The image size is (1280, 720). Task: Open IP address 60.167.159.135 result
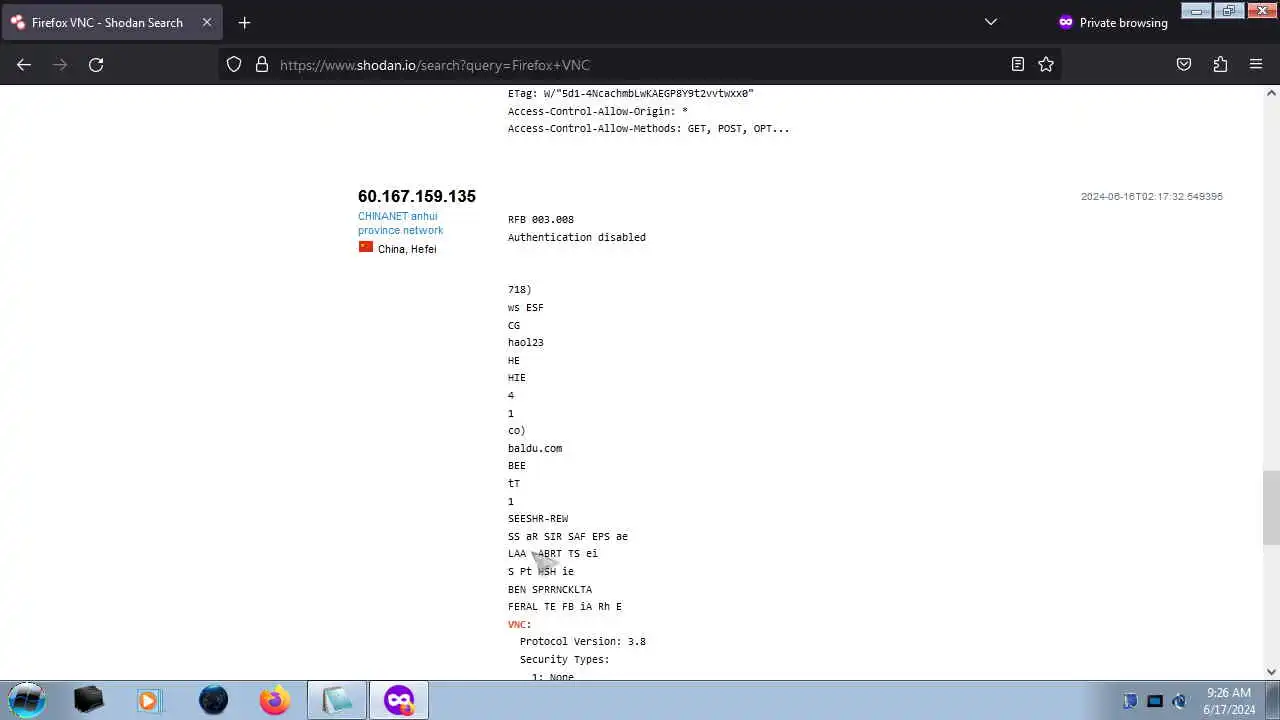417,196
